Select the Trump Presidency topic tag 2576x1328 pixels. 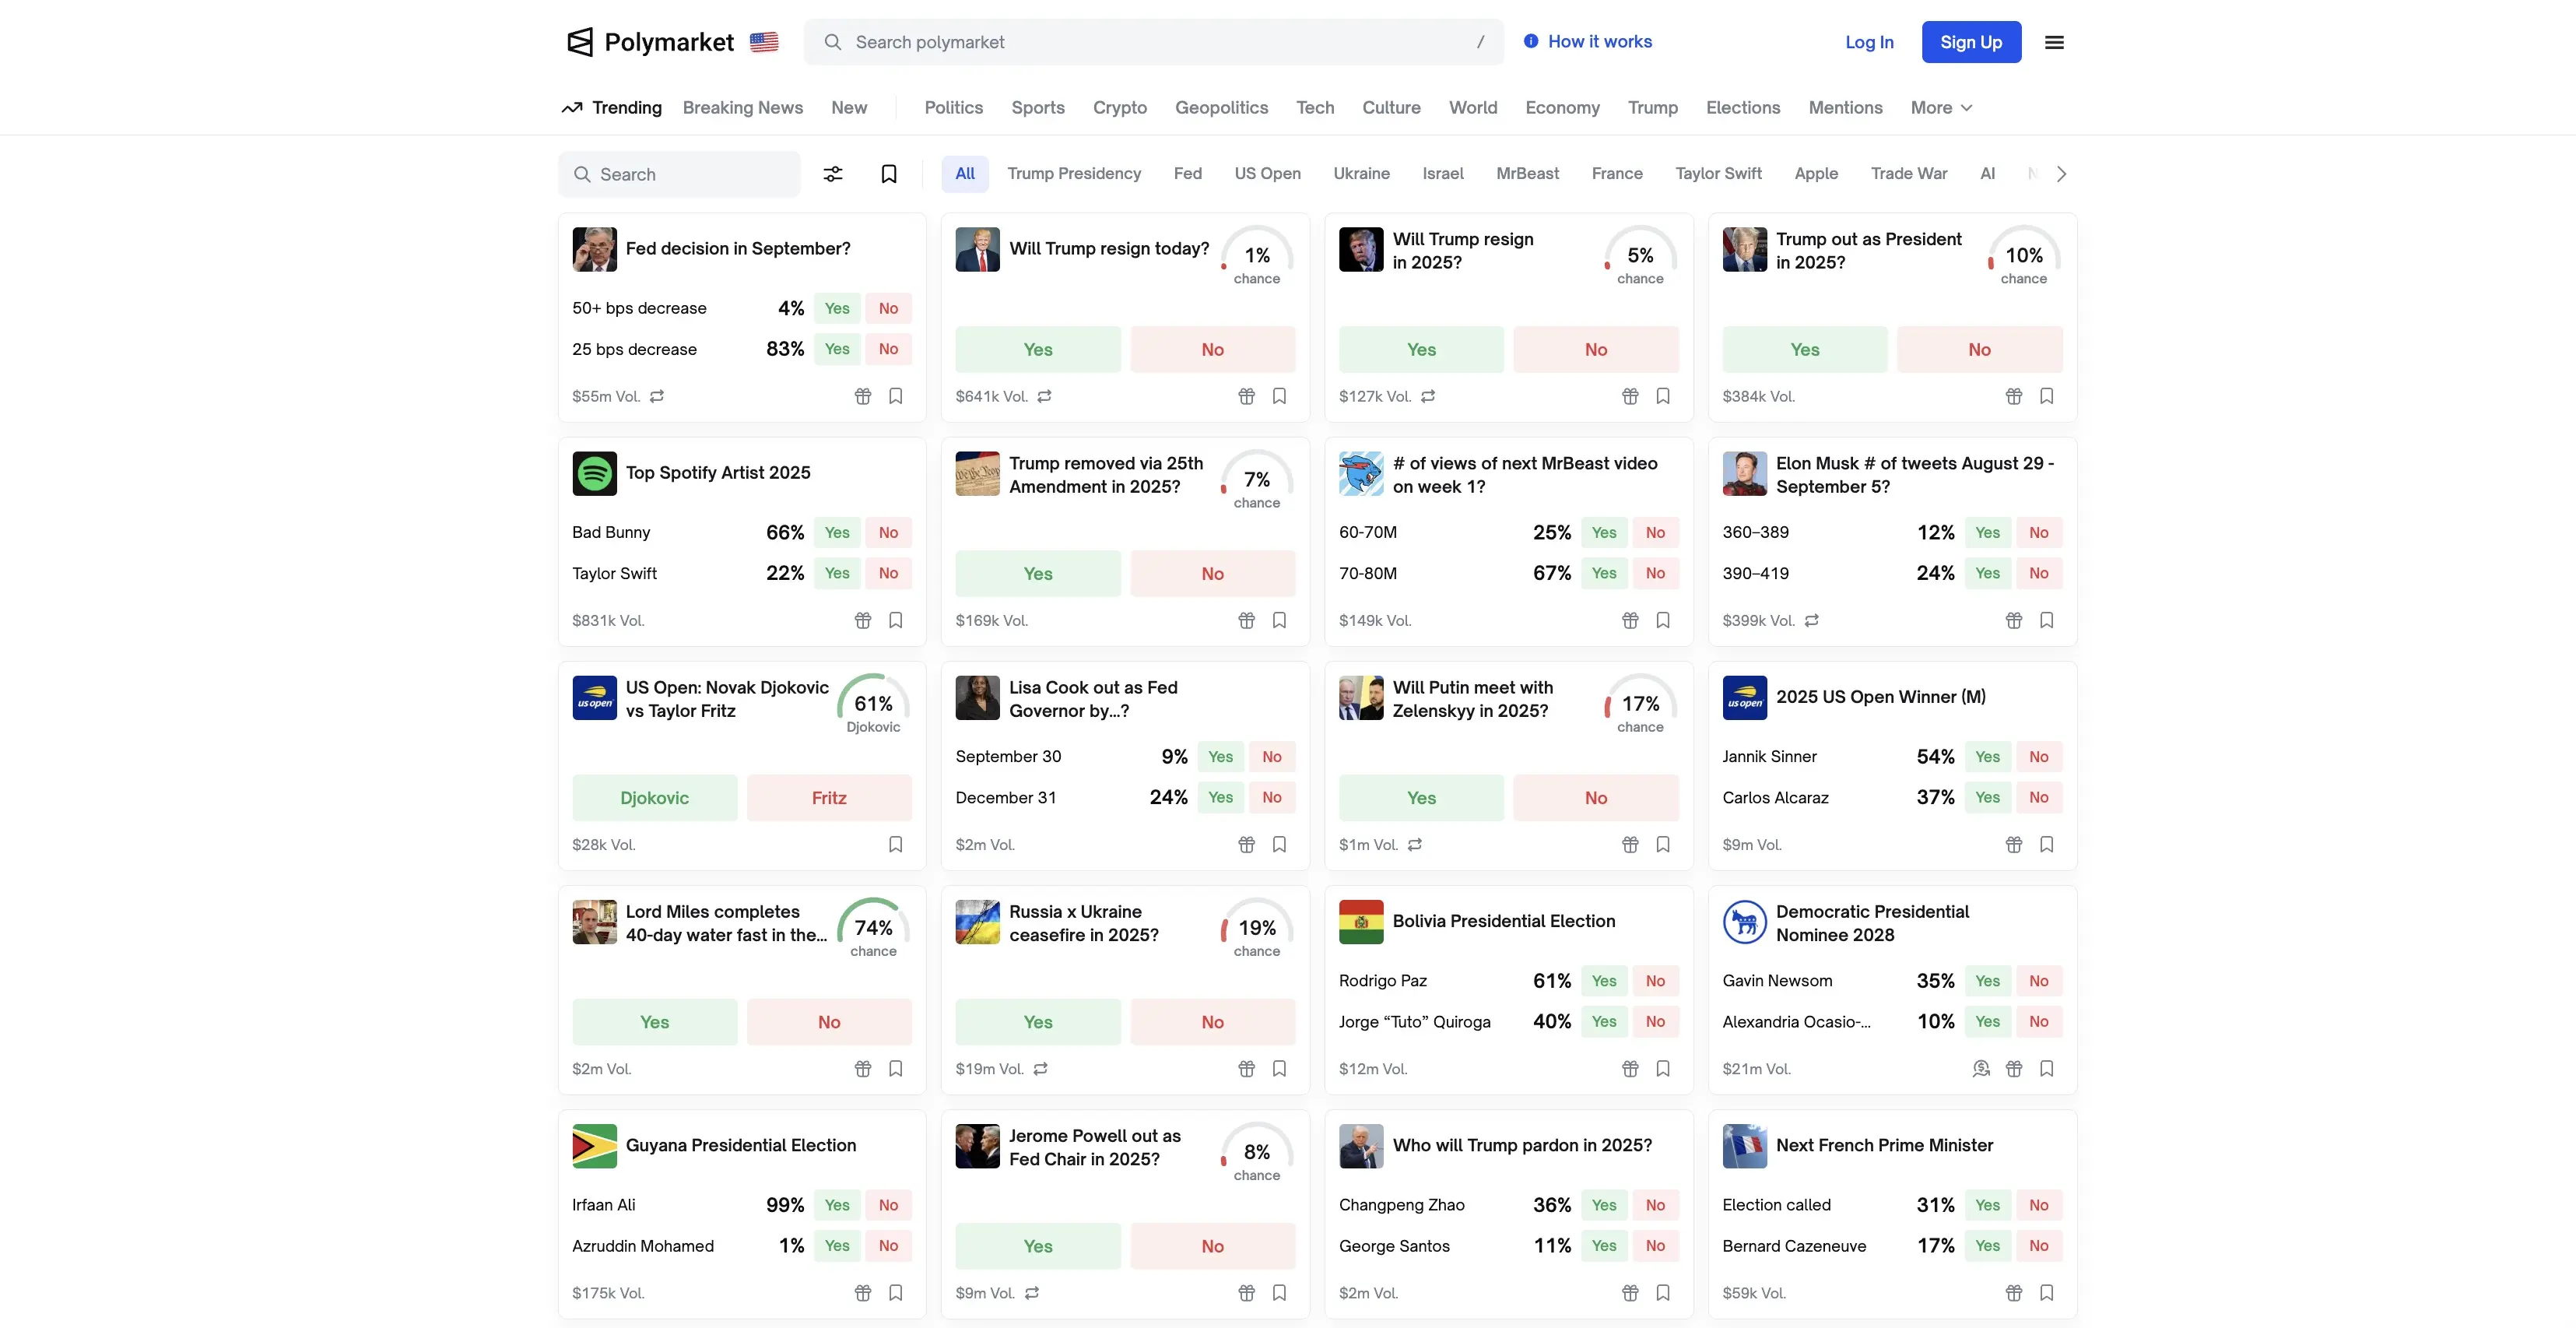[x=1074, y=174]
